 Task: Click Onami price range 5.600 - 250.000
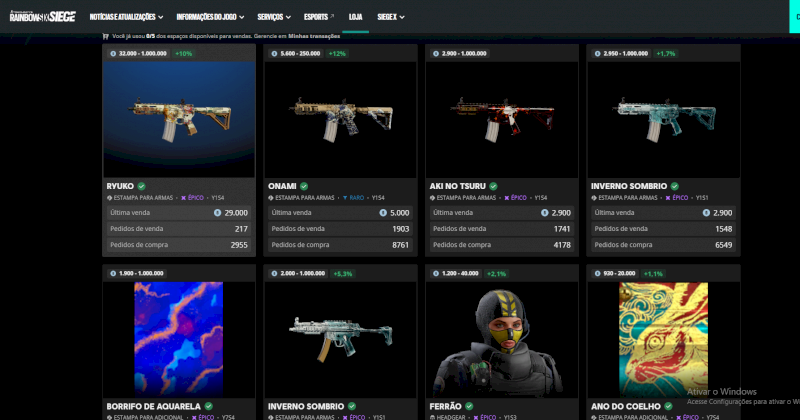click(296, 54)
